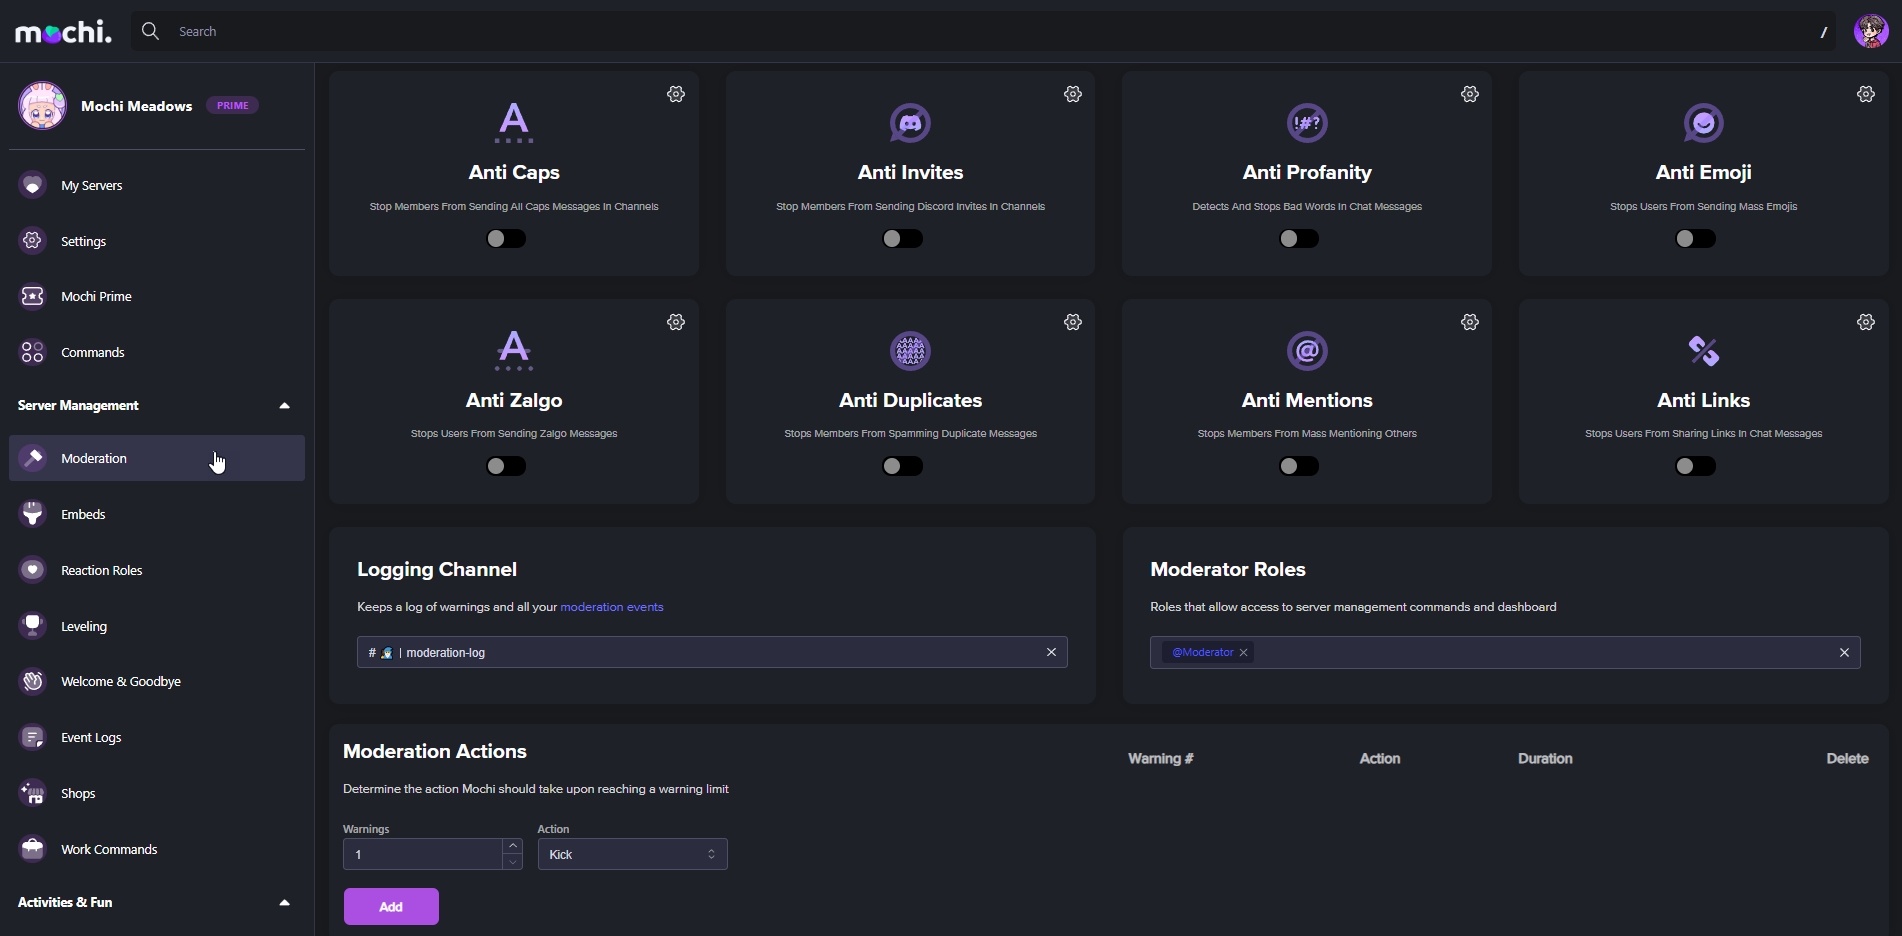
Task: Open Anti Invites settings gear
Action: point(1073,94)
